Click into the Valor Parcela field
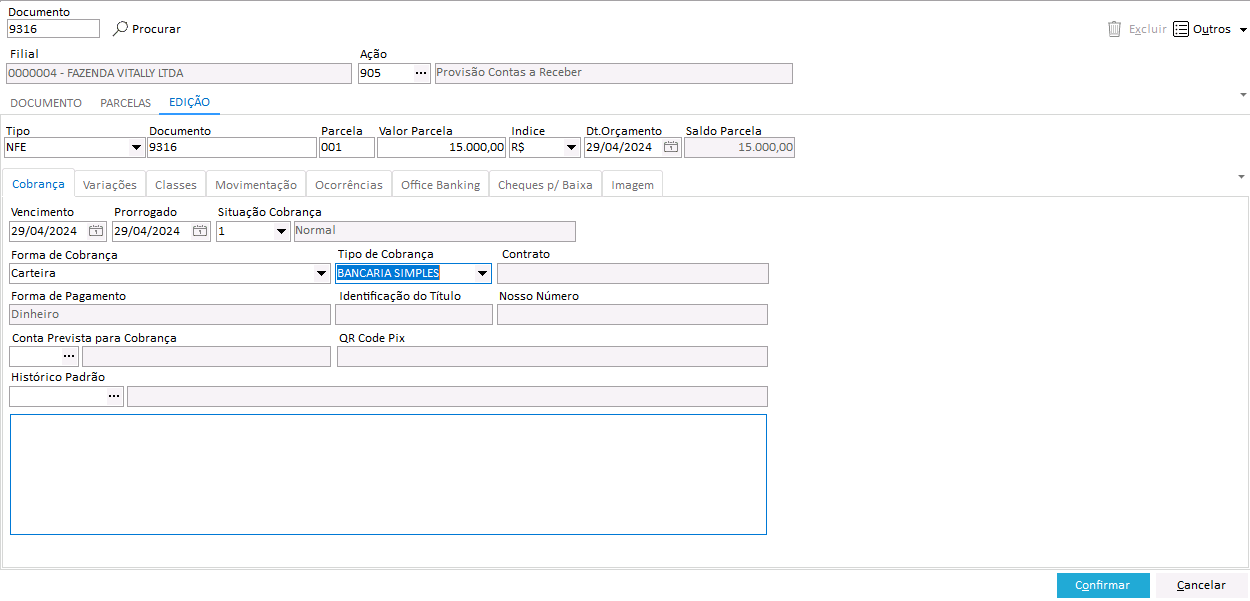The height and width of the screenshot is (601, 1250). click(440, 148)
